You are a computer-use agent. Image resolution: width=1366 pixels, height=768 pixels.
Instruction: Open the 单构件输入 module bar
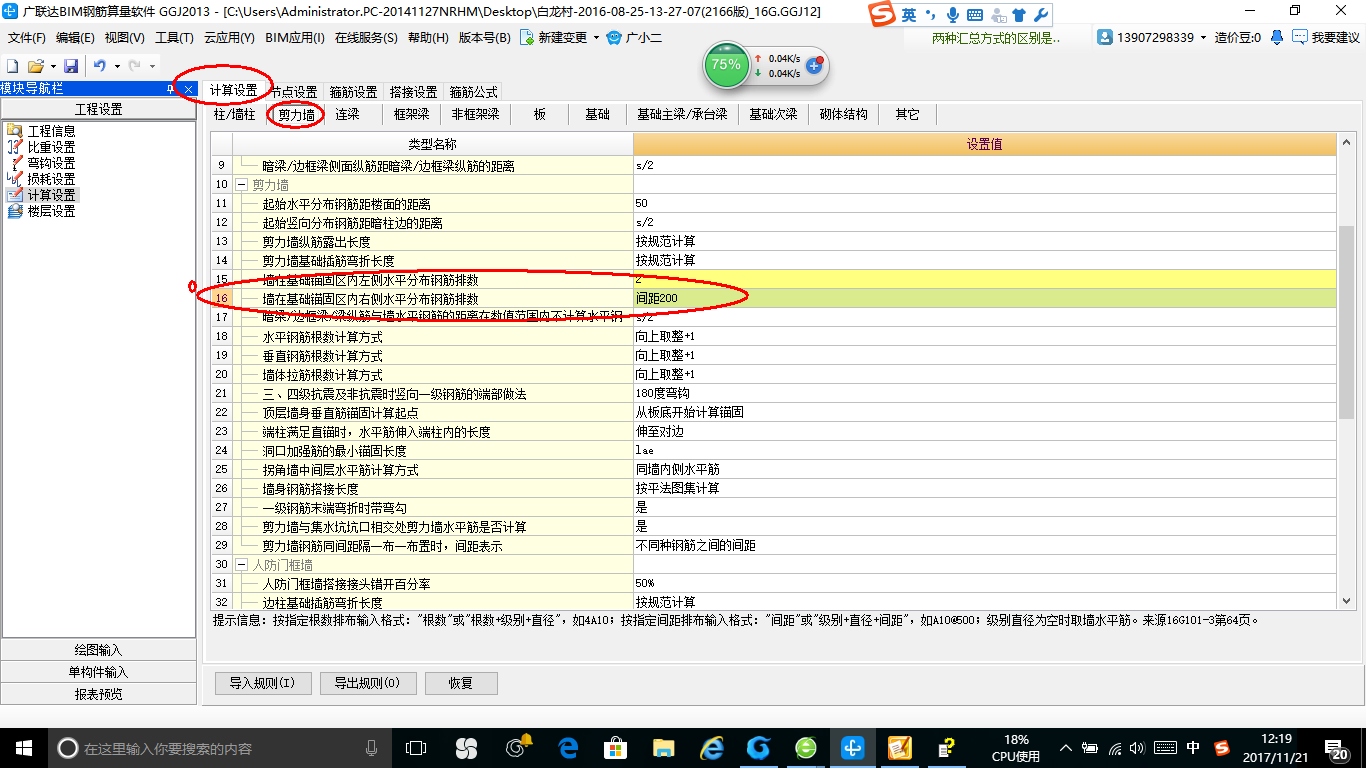point(98,672)
